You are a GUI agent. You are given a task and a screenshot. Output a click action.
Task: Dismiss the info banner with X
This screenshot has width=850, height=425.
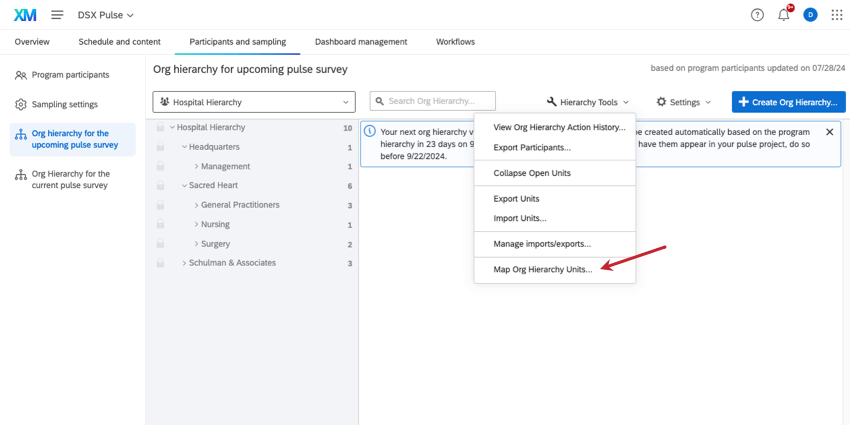(829, 132)
